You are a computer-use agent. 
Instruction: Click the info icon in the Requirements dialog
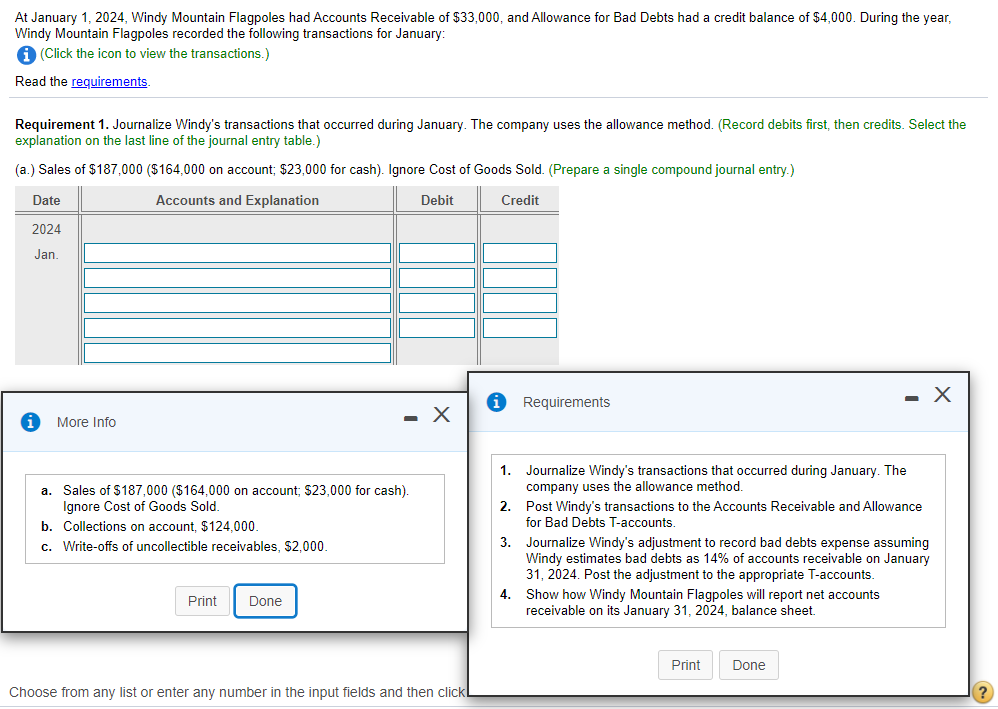[496, 402]
